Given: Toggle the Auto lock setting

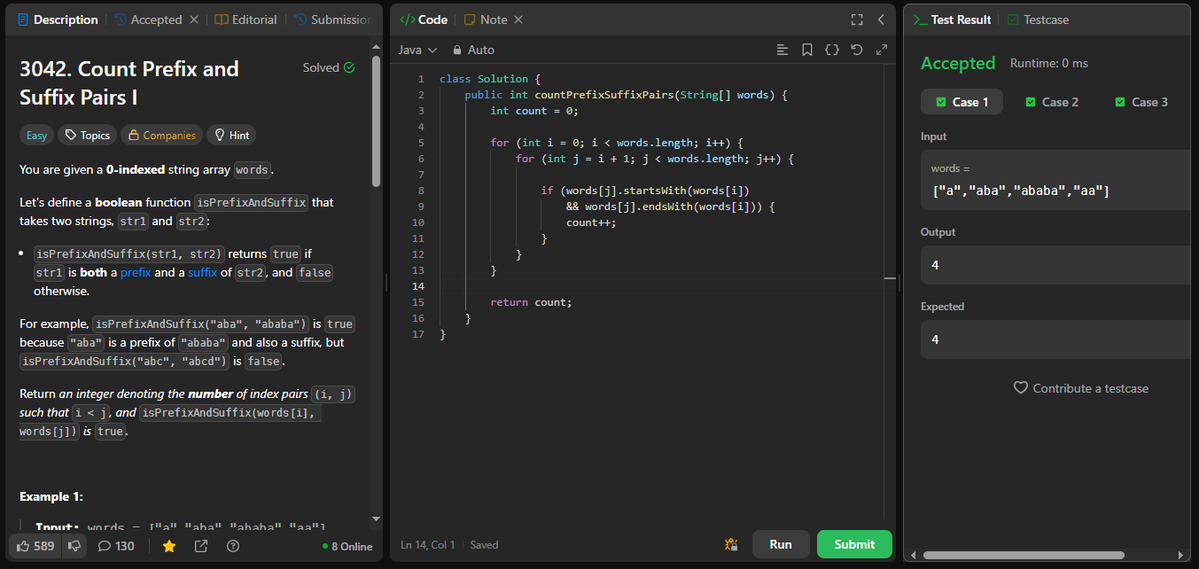Looking at the screenshot, I should 473,50.
